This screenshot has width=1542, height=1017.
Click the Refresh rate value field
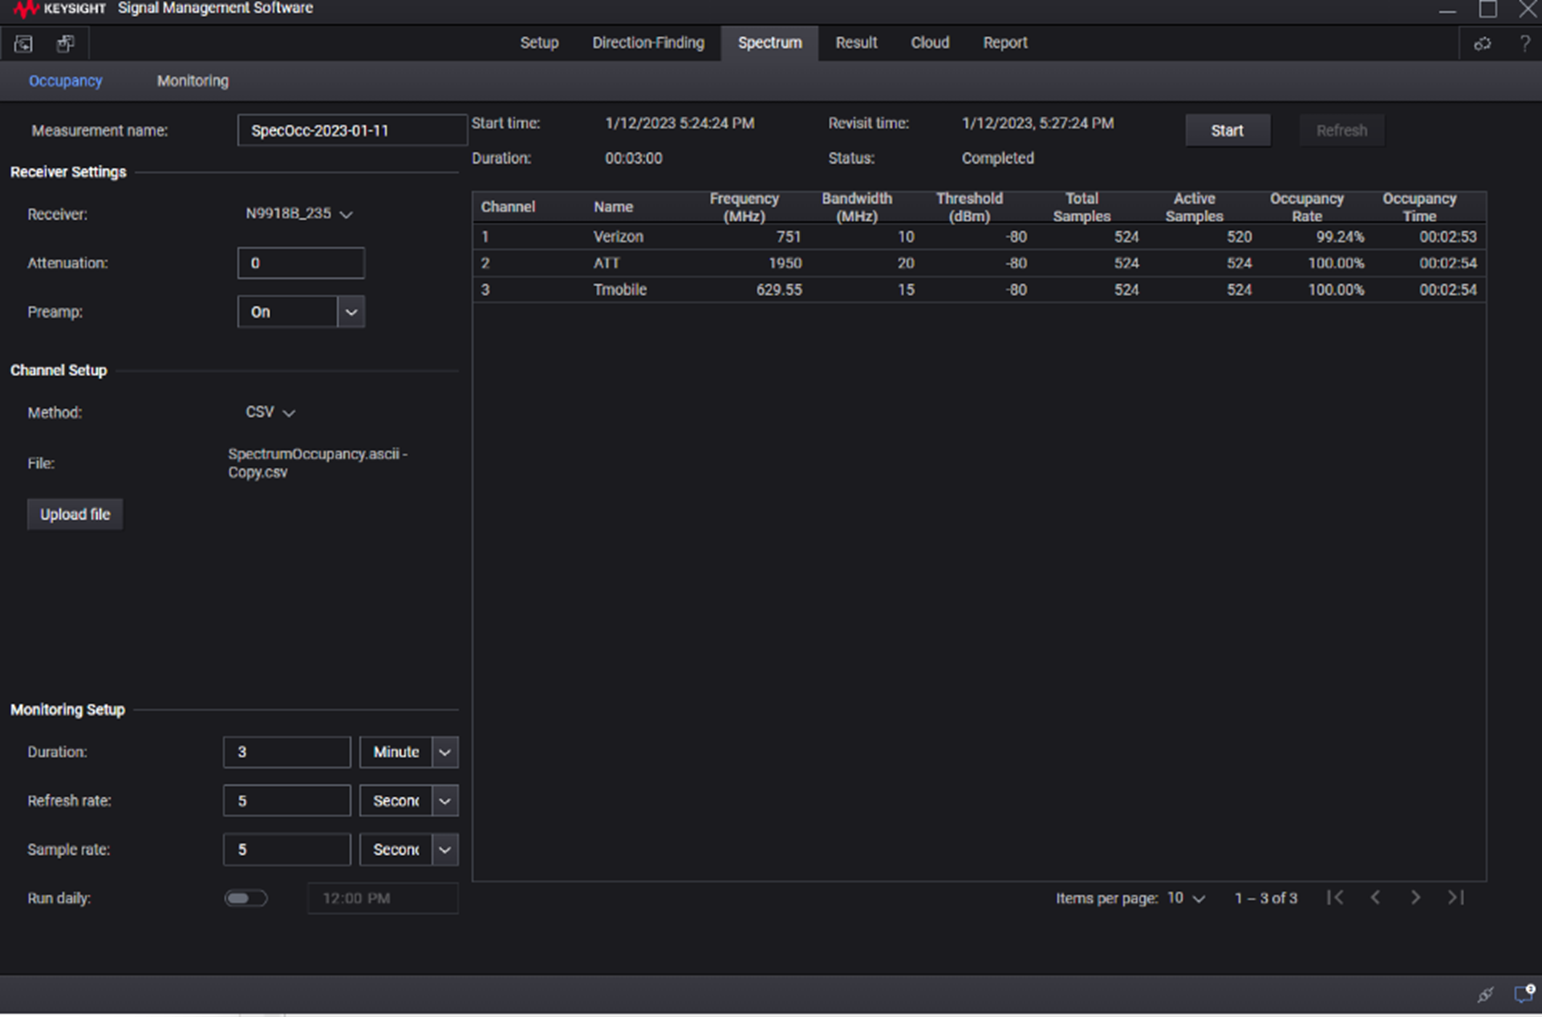point(287,801)
